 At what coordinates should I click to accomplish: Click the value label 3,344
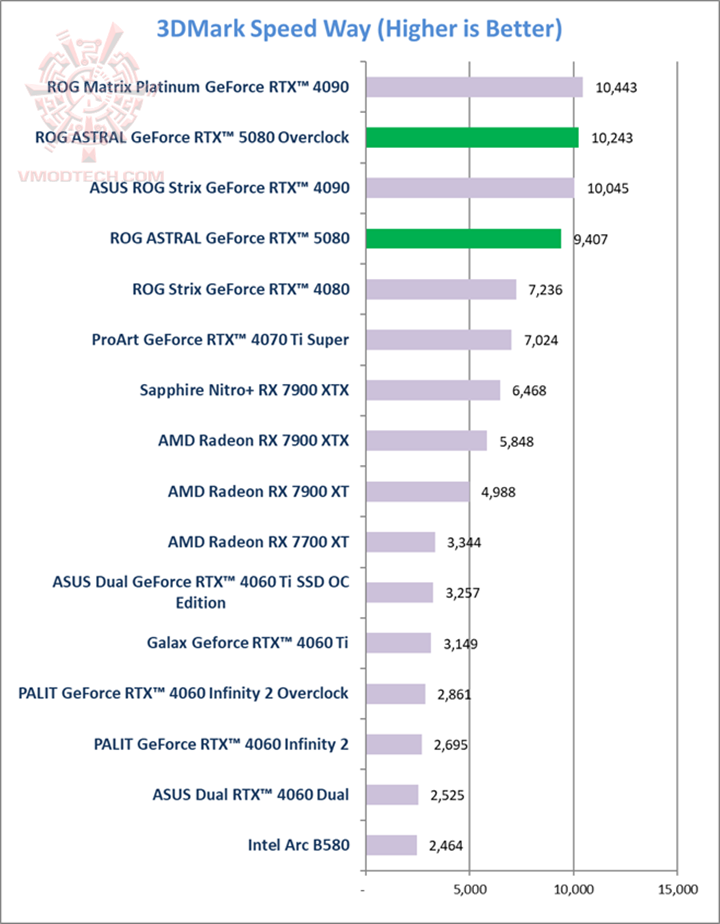464,543
